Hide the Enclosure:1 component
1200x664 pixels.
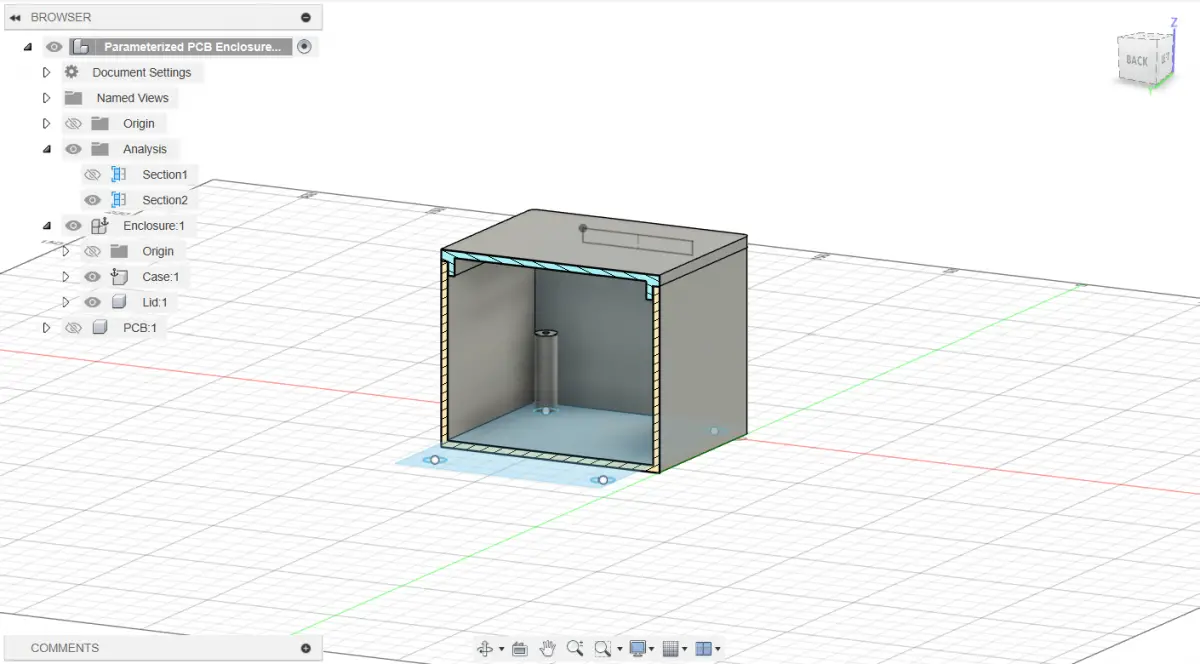point(73,225)
